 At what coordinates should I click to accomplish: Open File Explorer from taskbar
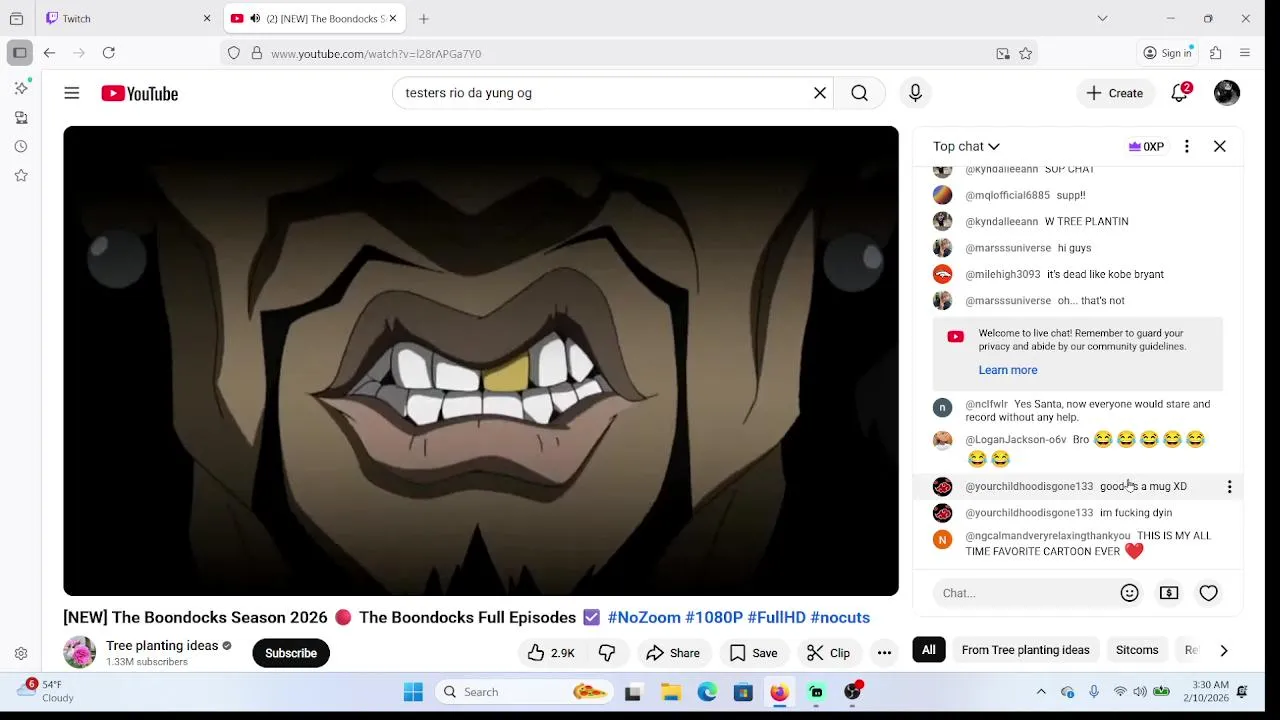(671, 692)
